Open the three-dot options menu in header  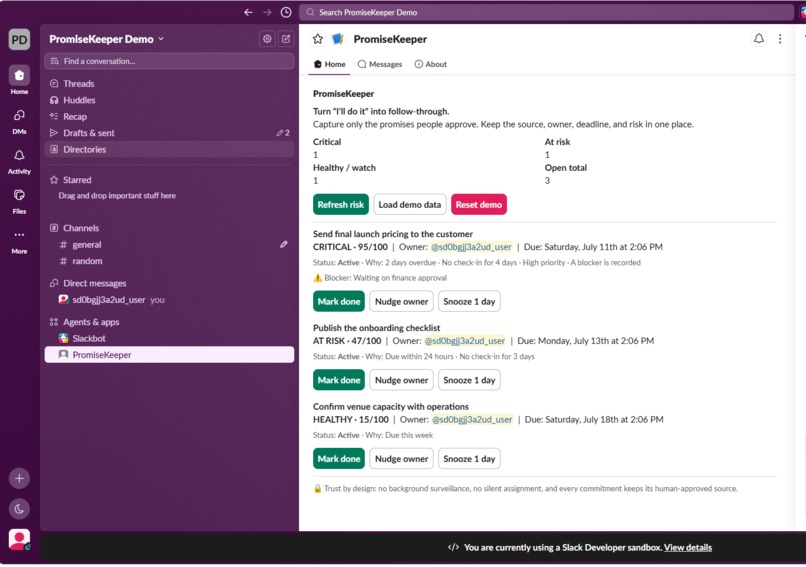pos(780,39)
